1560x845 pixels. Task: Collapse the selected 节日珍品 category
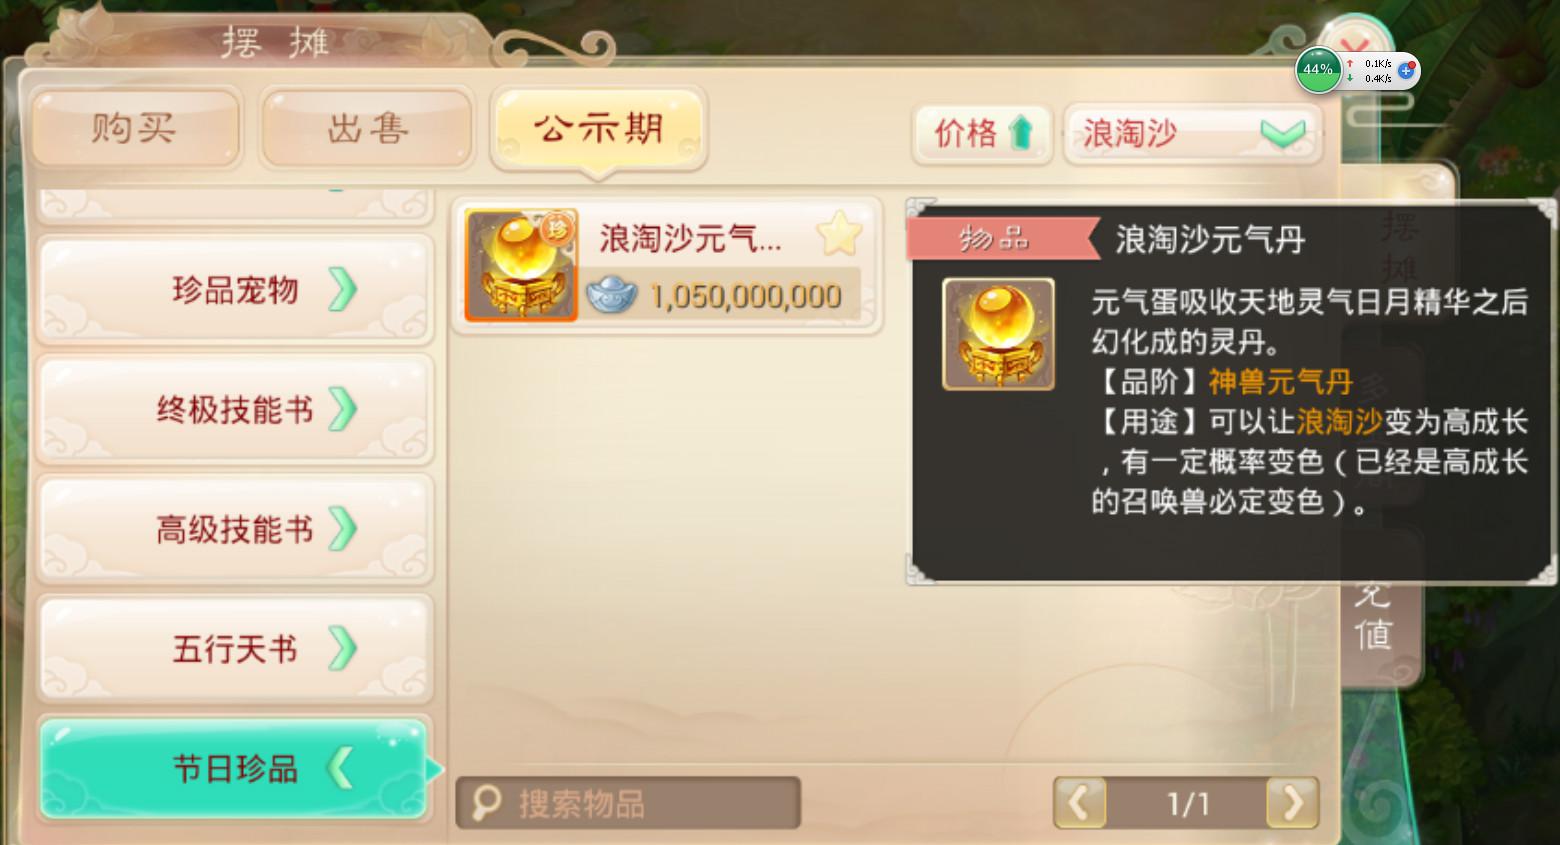[x=235, y=769]
